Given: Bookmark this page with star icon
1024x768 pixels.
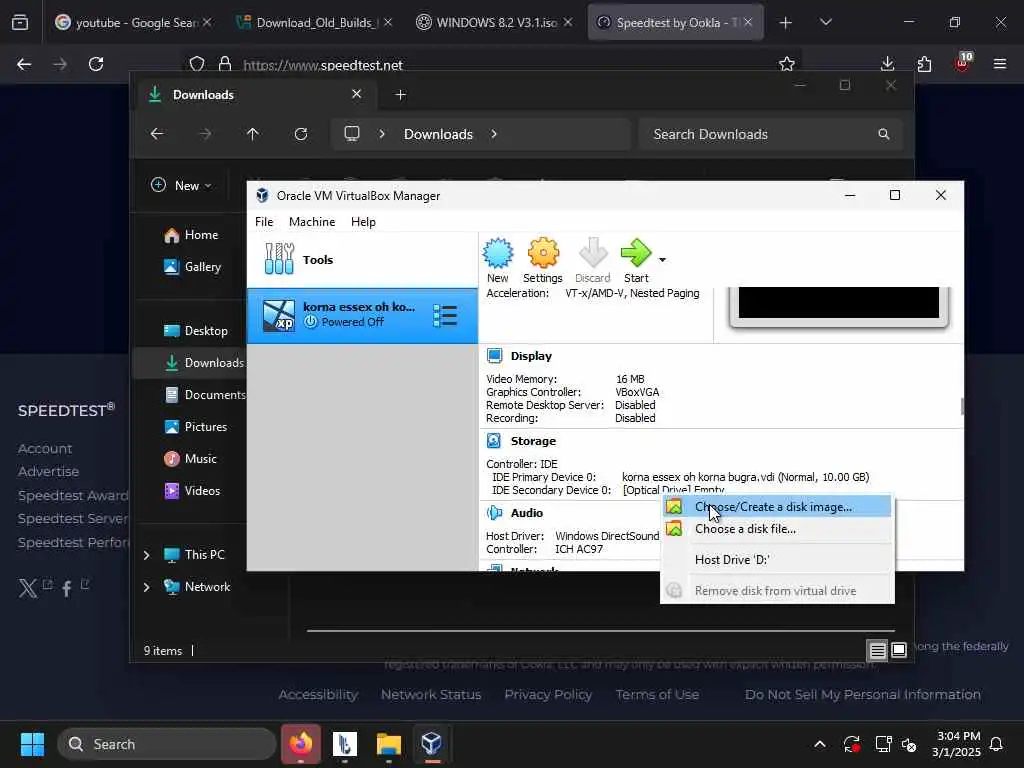Looking at the screenshot, I should coord(787,64).
